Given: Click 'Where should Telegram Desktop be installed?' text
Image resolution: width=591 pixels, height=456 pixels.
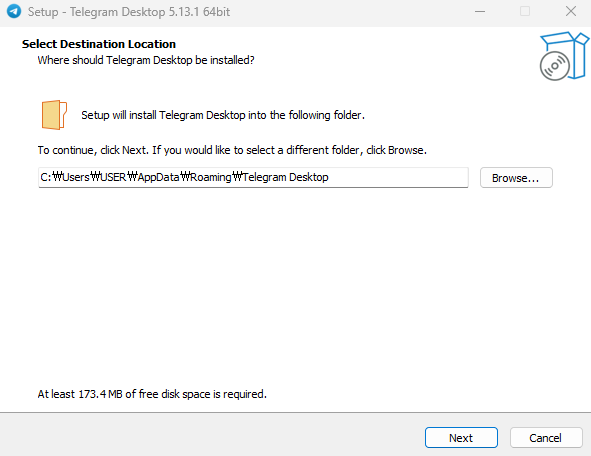Looking at the screenshot, I should [146, 60].
